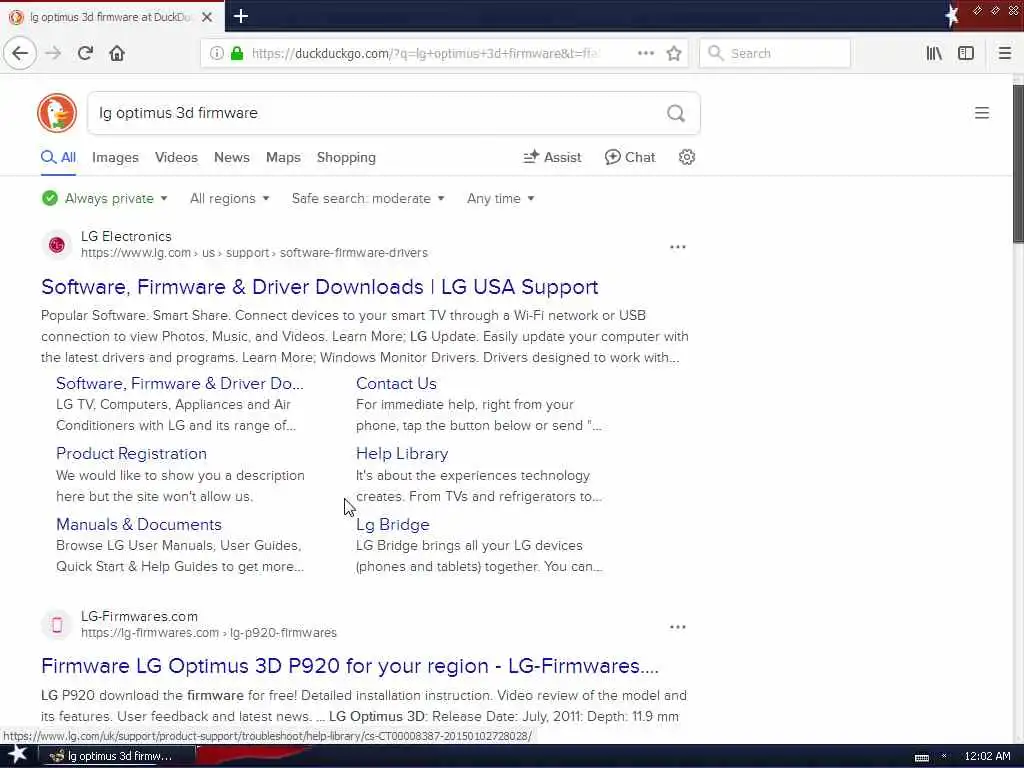Click the LG-Firmwares.com site favicon
The width and height of the screenshot is (1024, 768).
point(57,625)
